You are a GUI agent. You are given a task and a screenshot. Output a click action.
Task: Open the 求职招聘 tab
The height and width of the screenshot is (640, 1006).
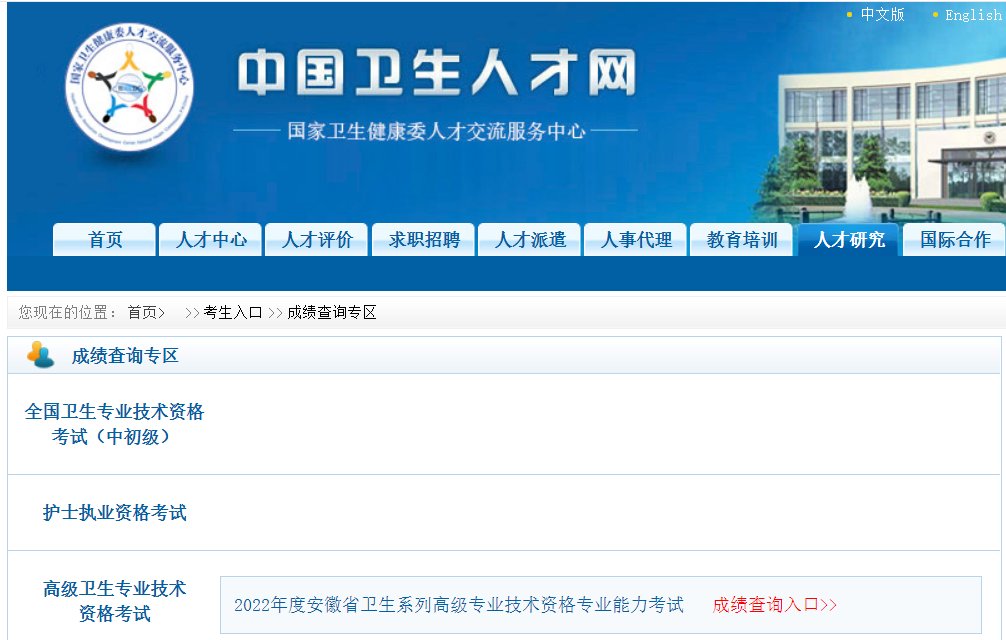tap(423, 240)
